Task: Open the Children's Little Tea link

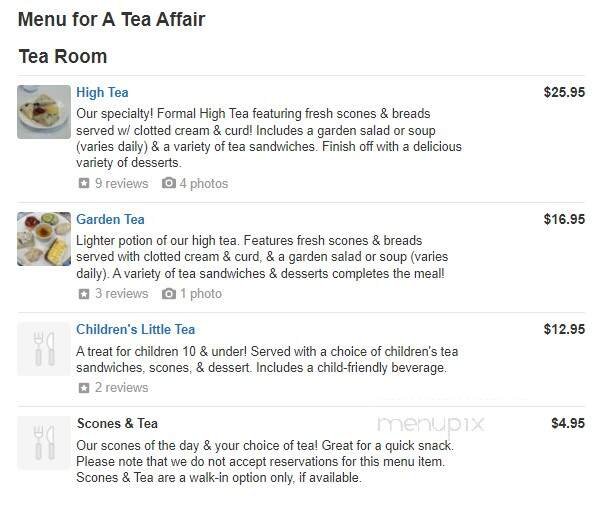Action: click(135, 329)
